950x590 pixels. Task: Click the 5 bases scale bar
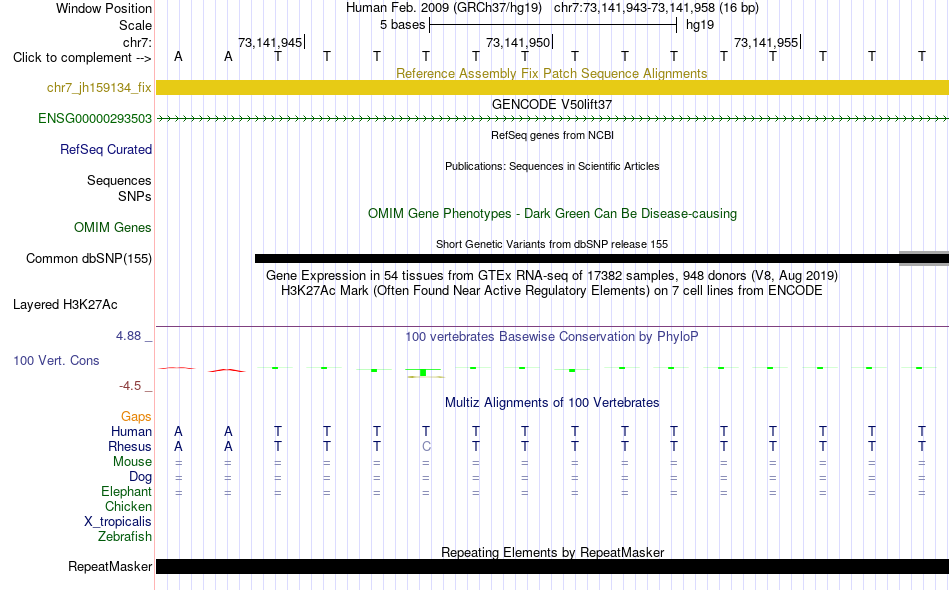[x=553, y=25]
